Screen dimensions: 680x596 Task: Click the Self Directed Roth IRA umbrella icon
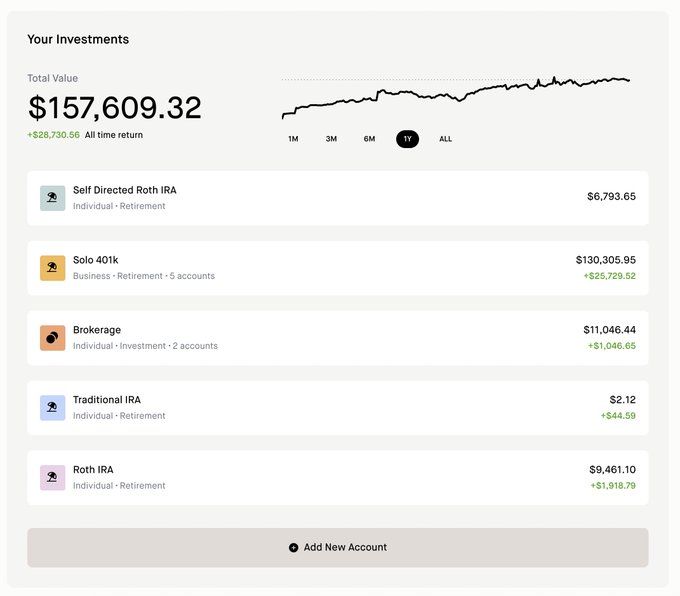pos(52,198)
